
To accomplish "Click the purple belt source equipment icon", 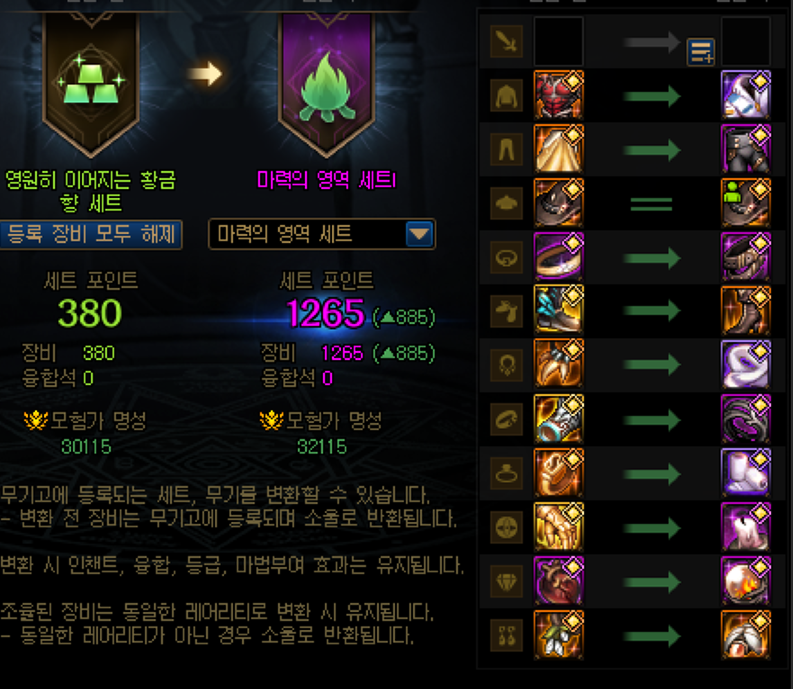I will [558, 257].
